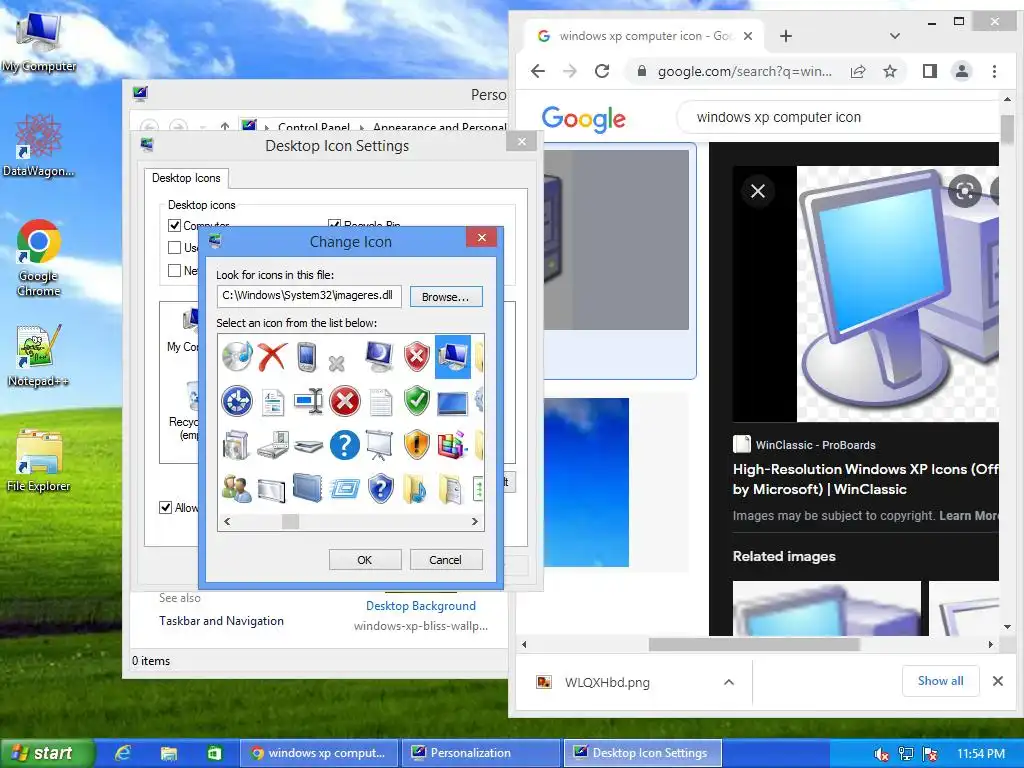Screen dimensions: 1024x768
Task: Choose the highlighted computer icon
Action: [x=453, y=357]
